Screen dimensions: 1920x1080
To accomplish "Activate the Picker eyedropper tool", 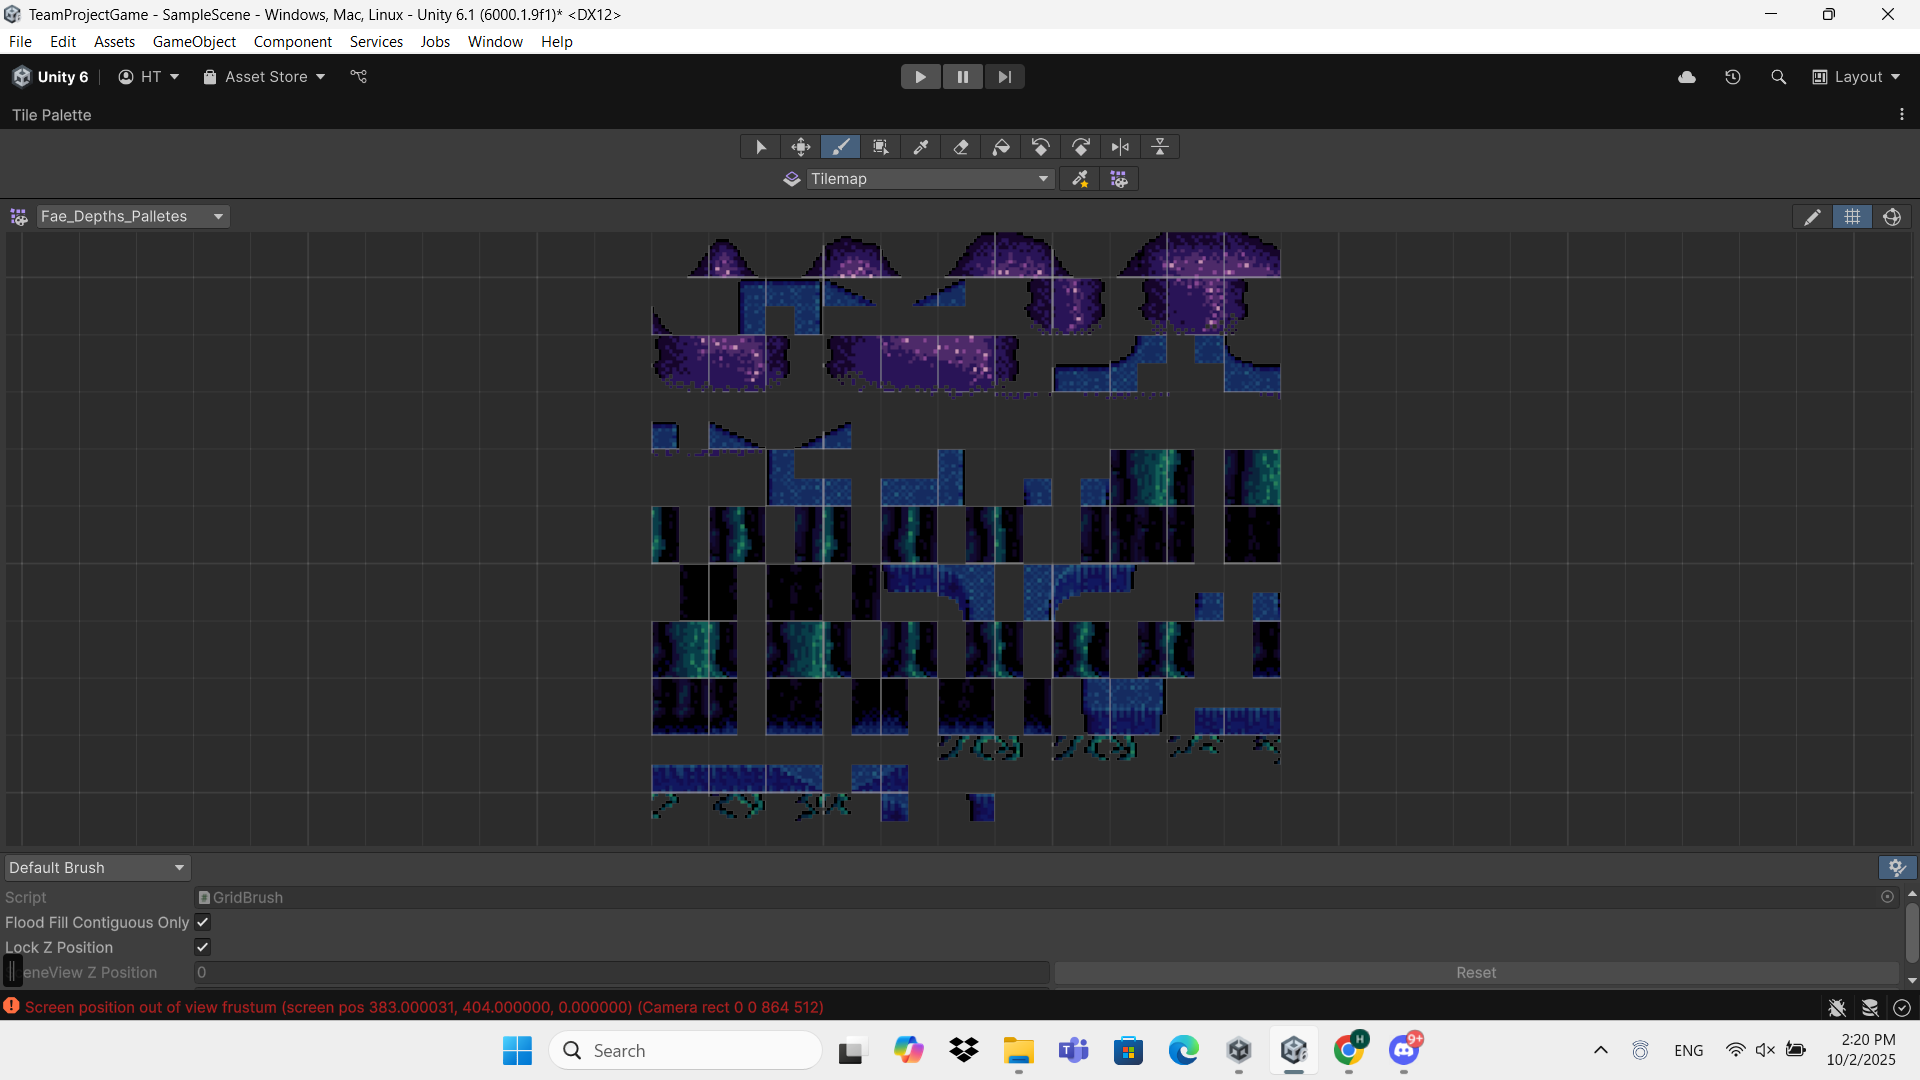I will pos(921,147).
